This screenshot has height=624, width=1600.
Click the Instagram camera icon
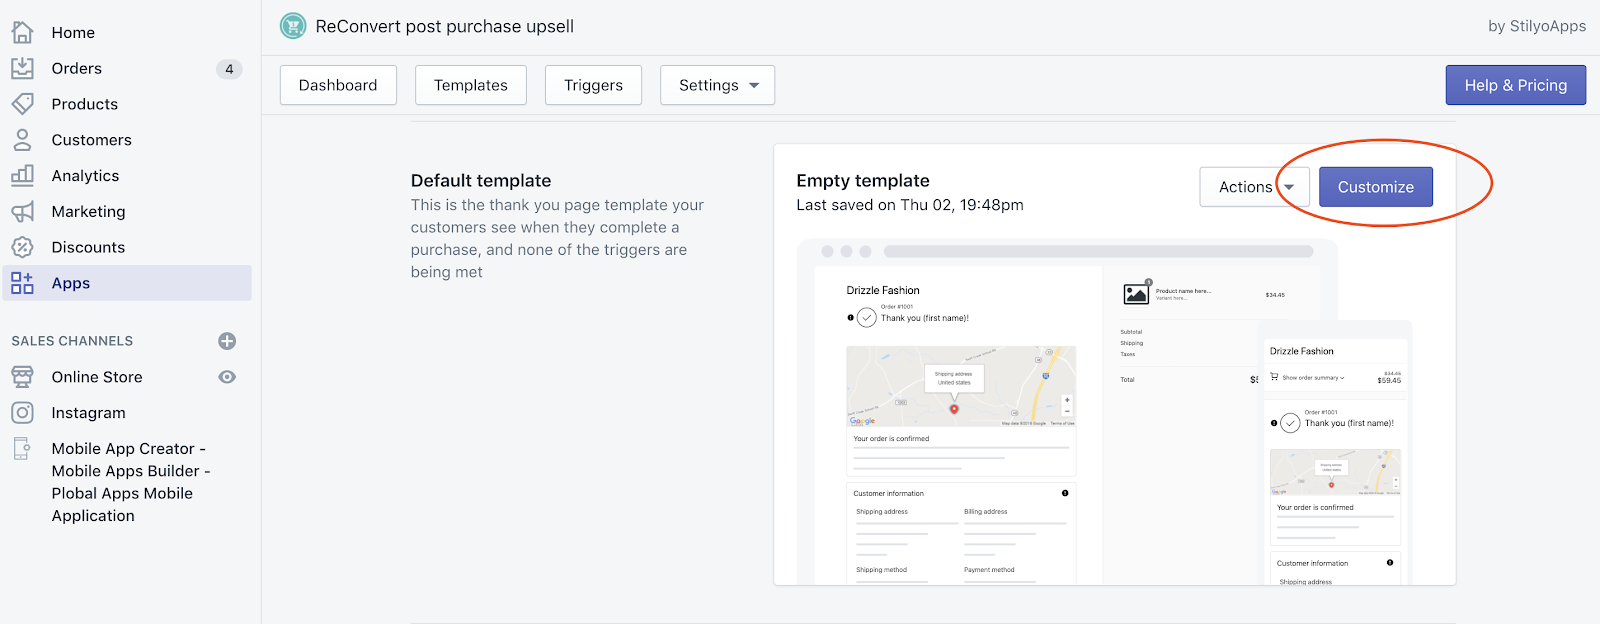[x=22, y=412]
